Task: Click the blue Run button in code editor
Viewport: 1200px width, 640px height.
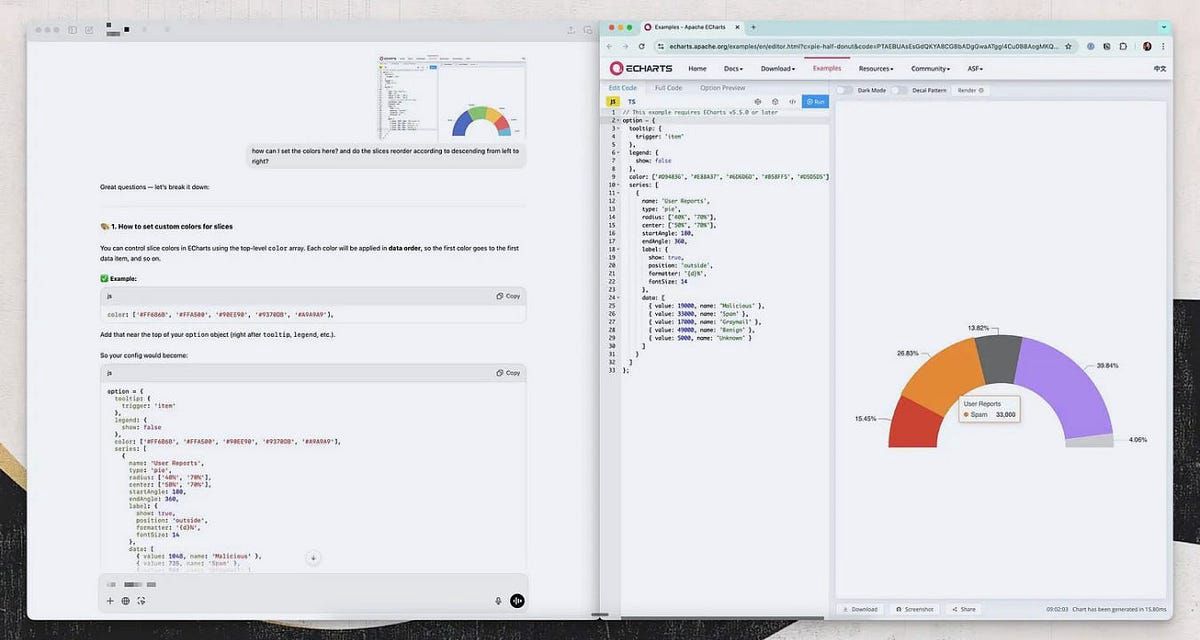Action: [815, 101]
